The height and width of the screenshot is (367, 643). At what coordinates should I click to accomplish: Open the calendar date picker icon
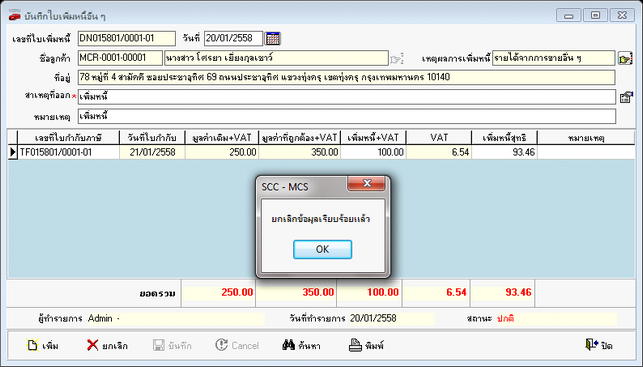273,39
